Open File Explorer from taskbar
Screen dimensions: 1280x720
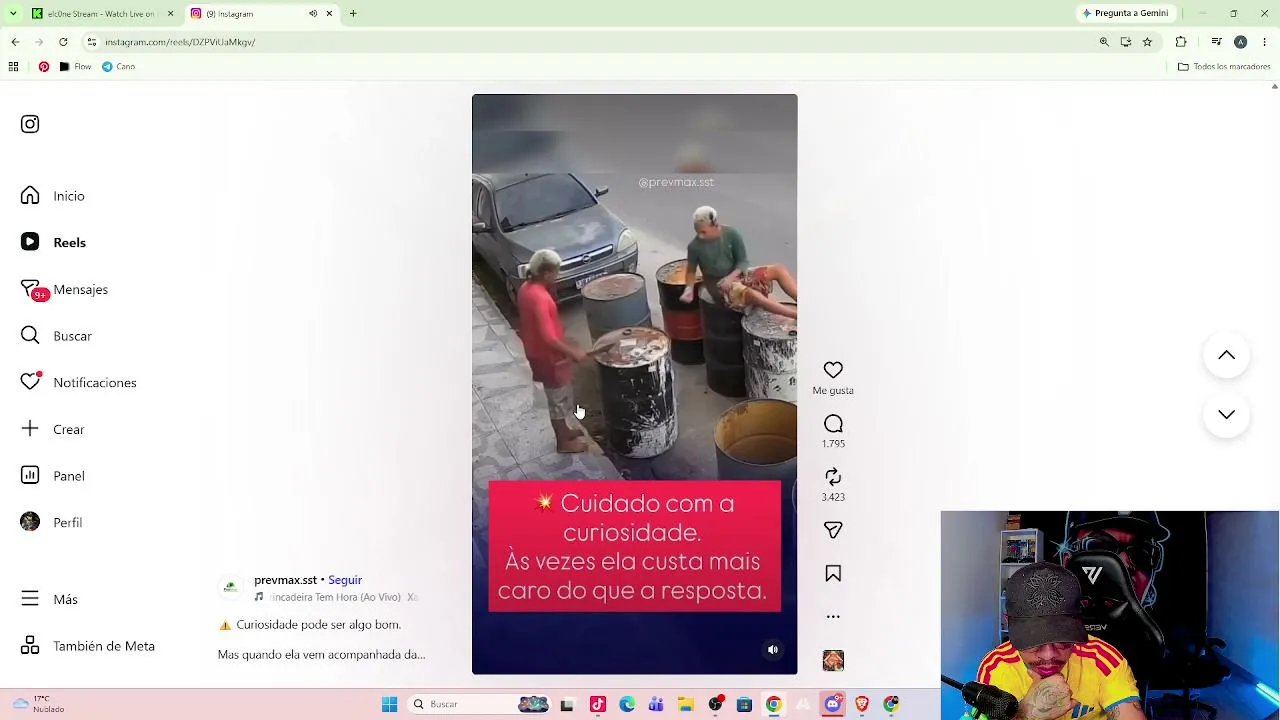[685, 705]
